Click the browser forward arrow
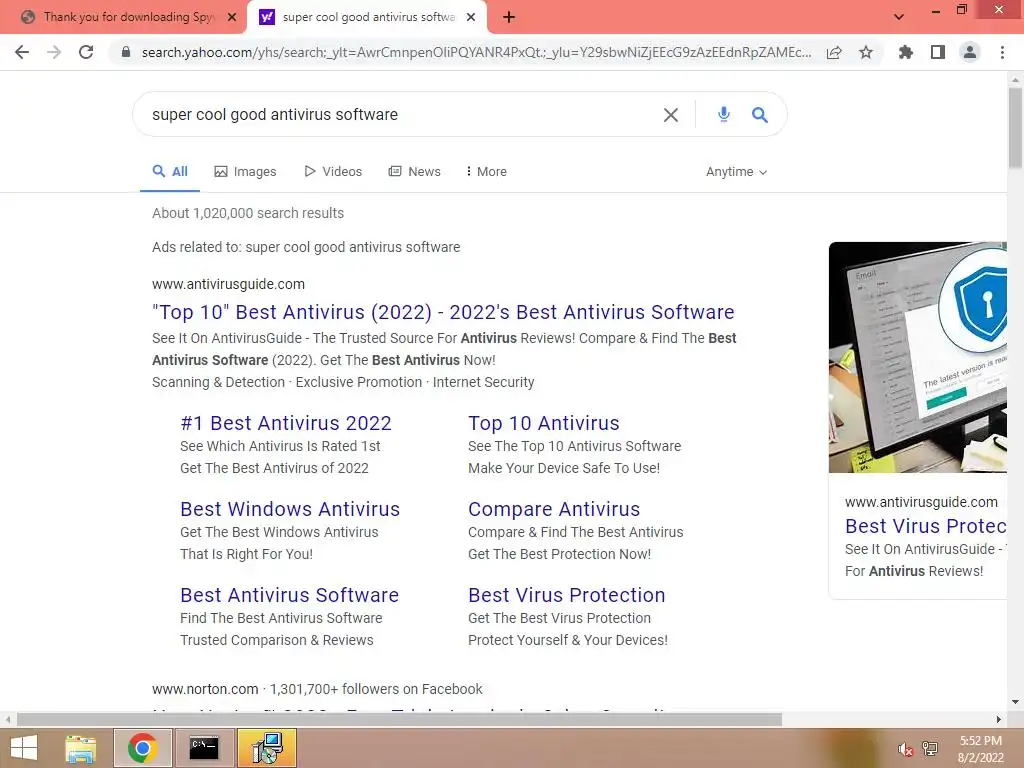The image size is (1024, 768). [x=54, y=52]
